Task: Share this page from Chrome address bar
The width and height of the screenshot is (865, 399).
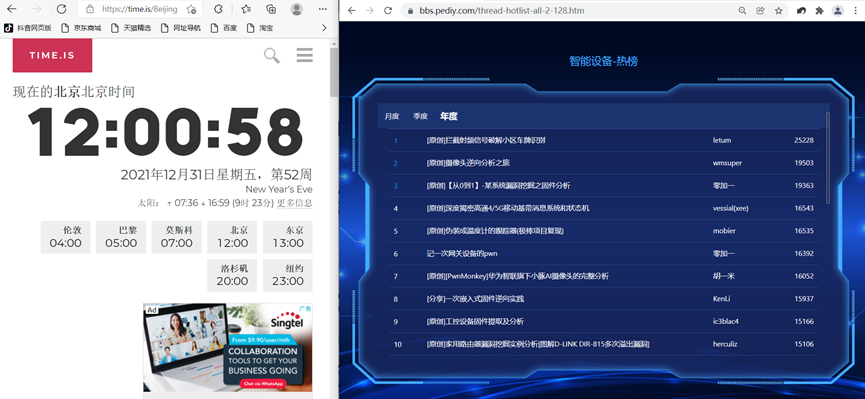Action: [x=760, y=10]
